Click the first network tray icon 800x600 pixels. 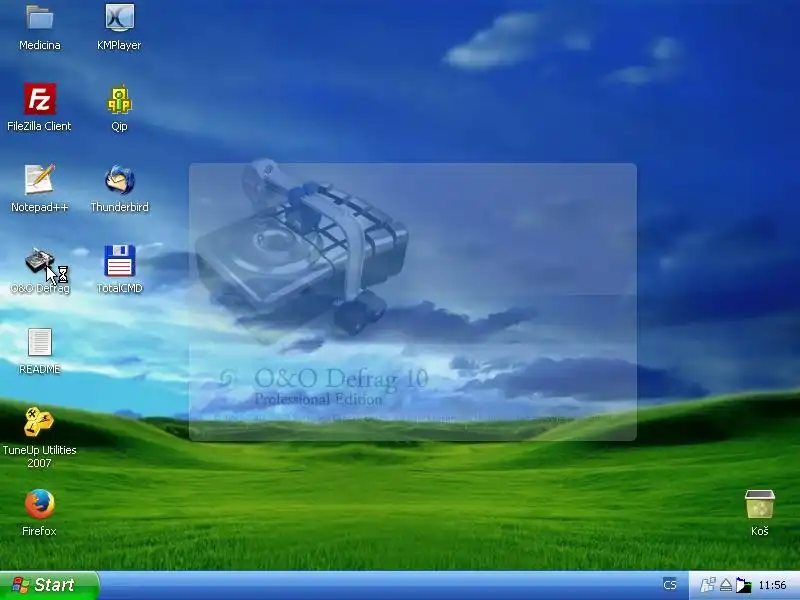(x=707, y=585)
